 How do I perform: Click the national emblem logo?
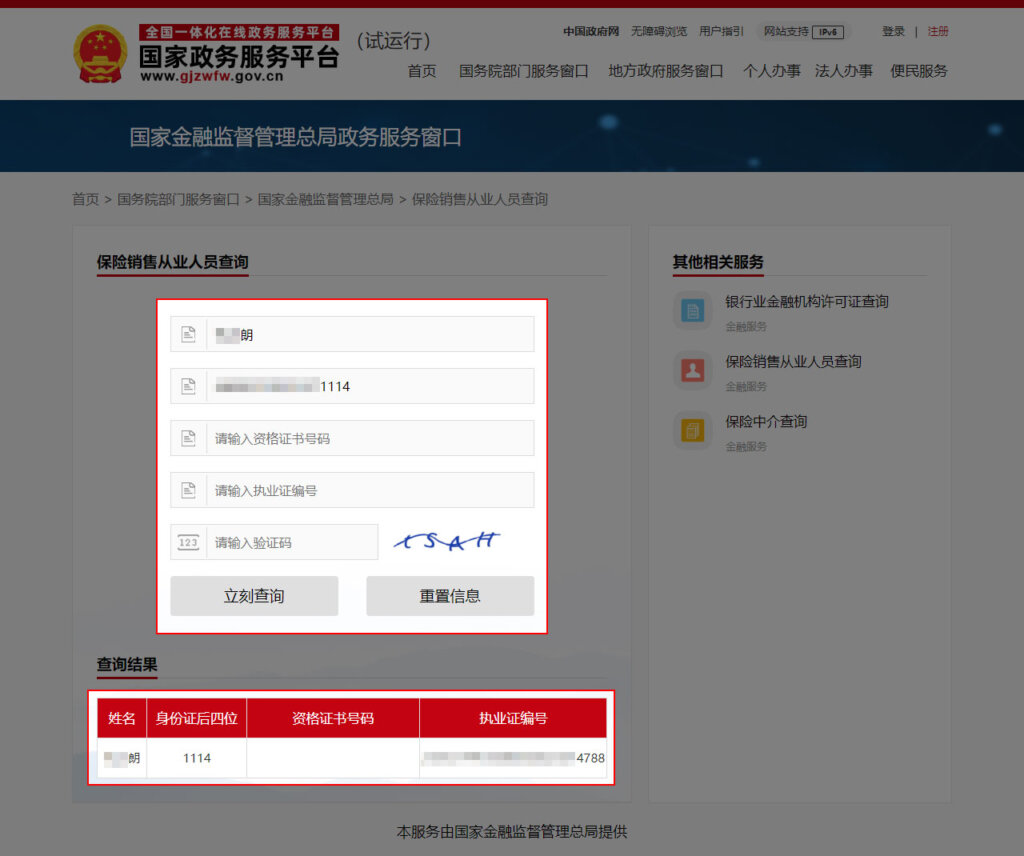[100, 54]
